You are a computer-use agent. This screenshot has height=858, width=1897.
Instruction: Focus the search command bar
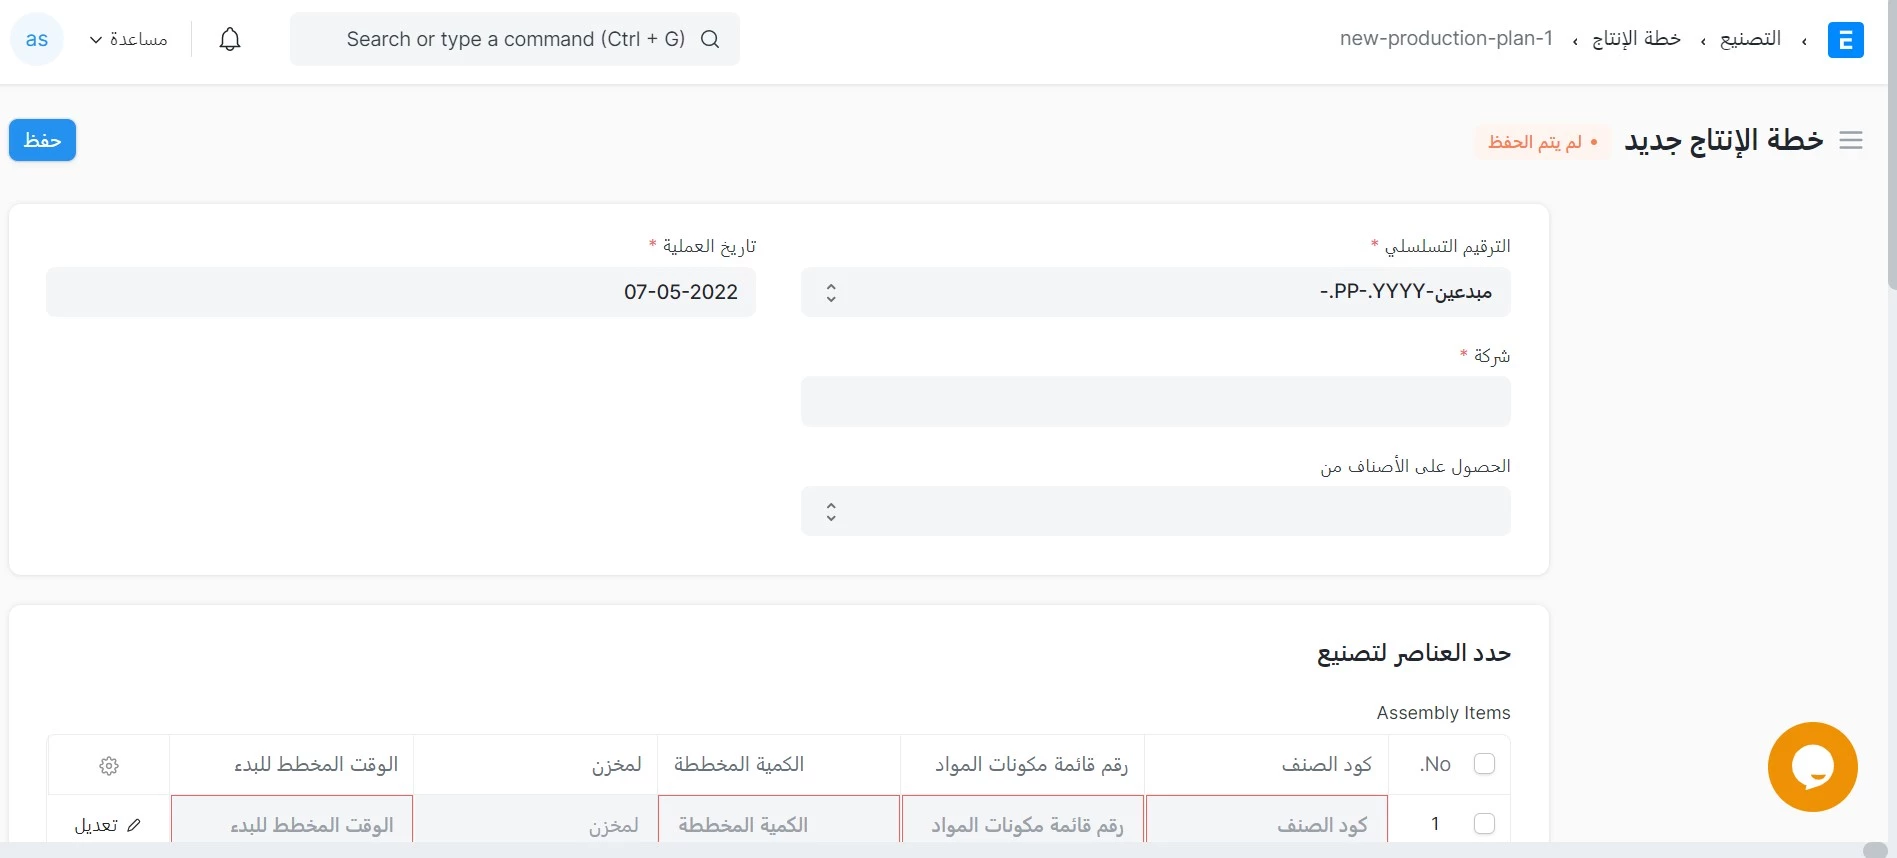(515, 39)
